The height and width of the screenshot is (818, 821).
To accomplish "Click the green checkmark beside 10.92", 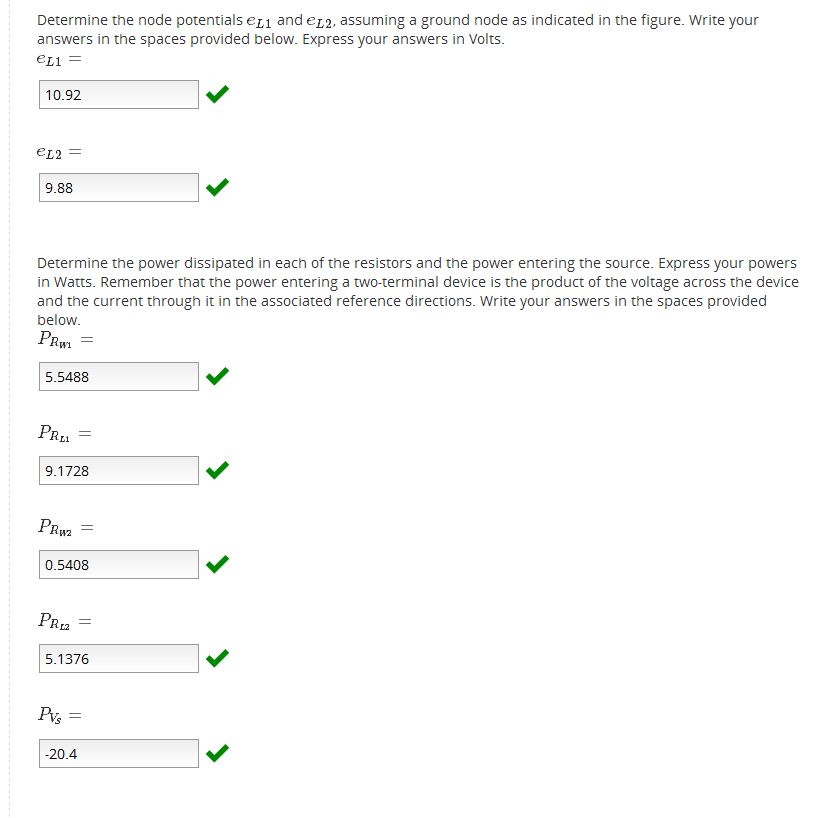I will (217, 95).
